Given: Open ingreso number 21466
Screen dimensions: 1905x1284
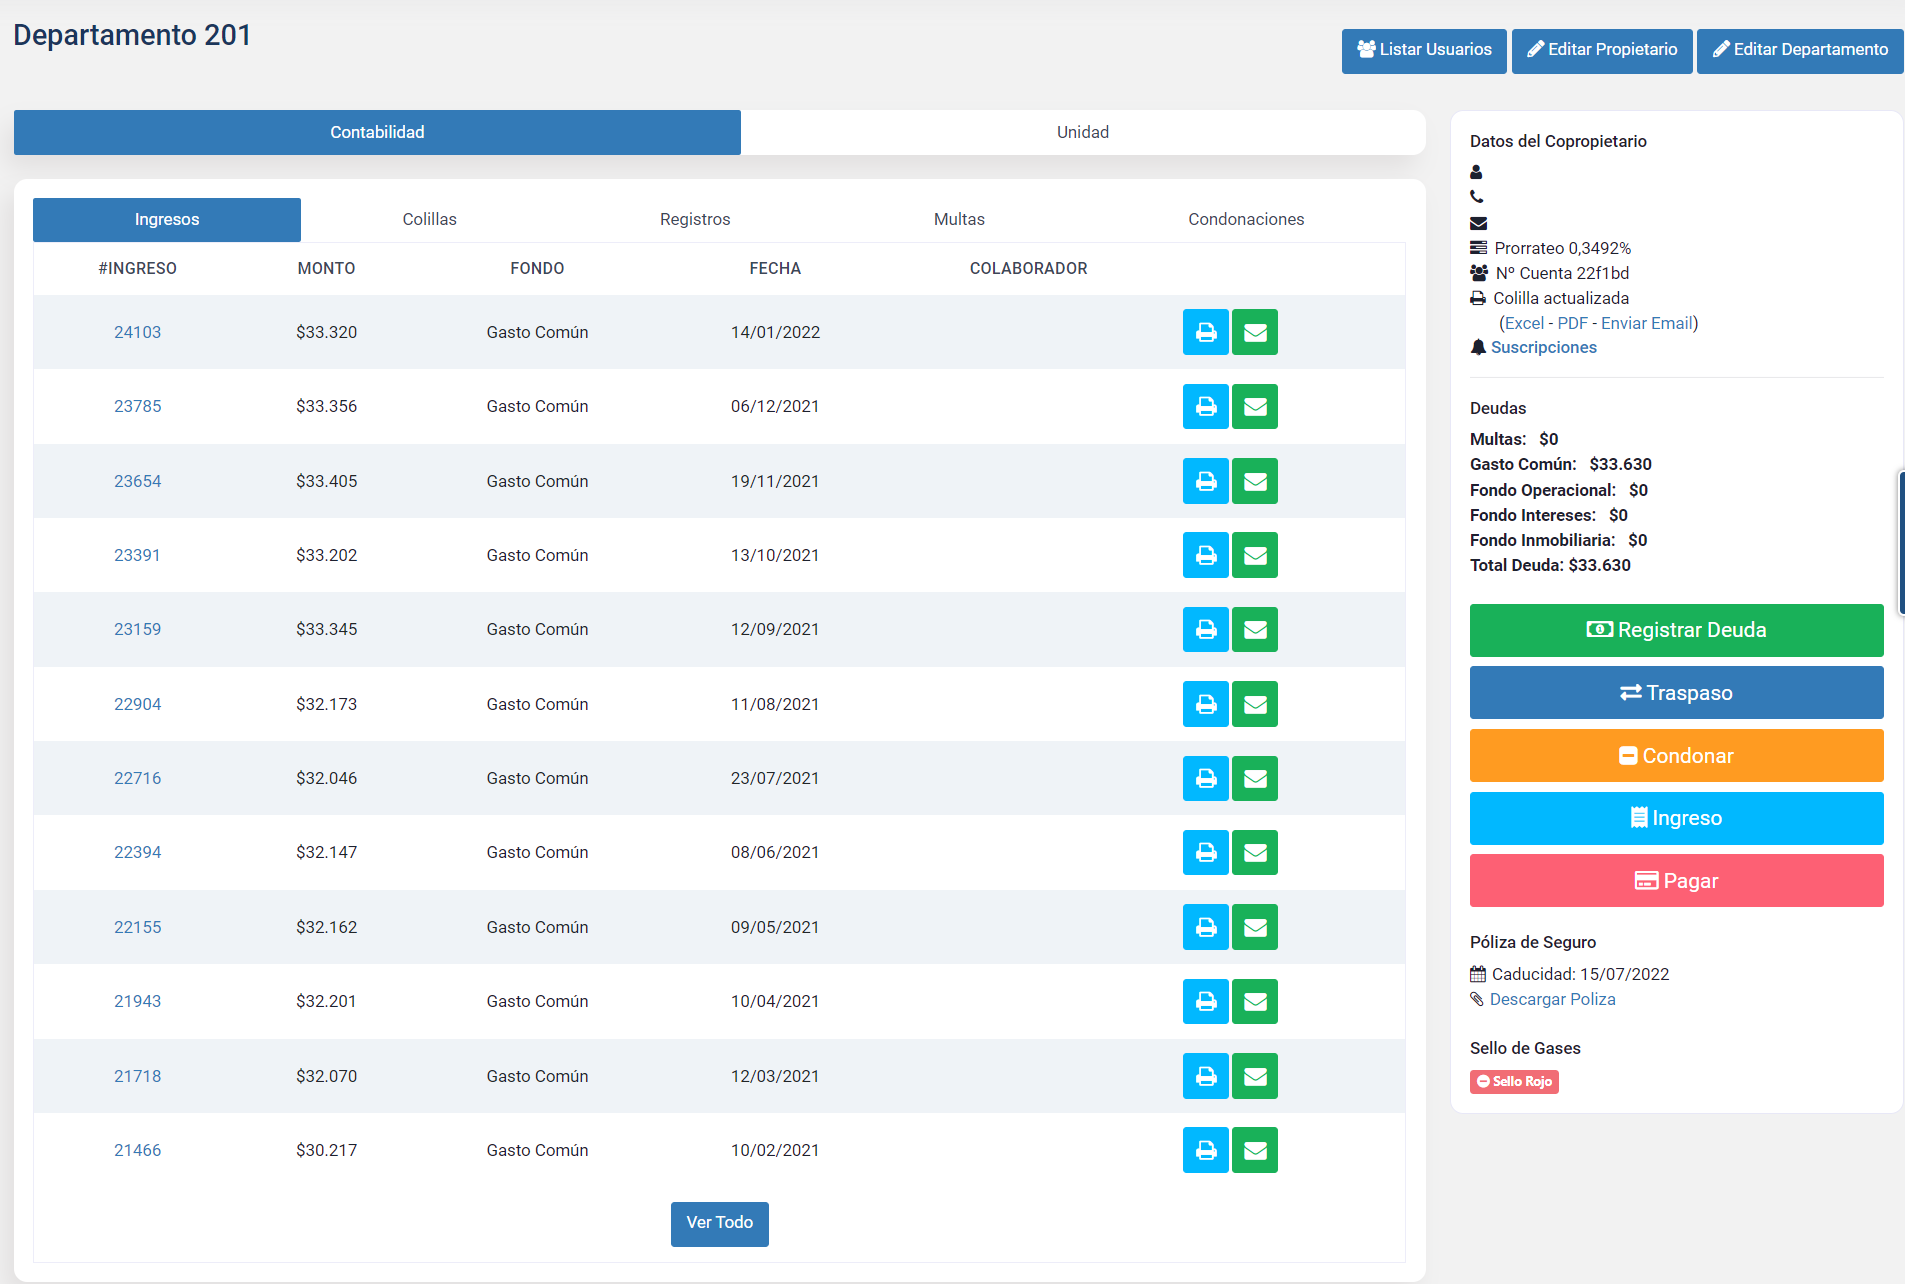Looking at the screenshot, I should (137, 1150).
